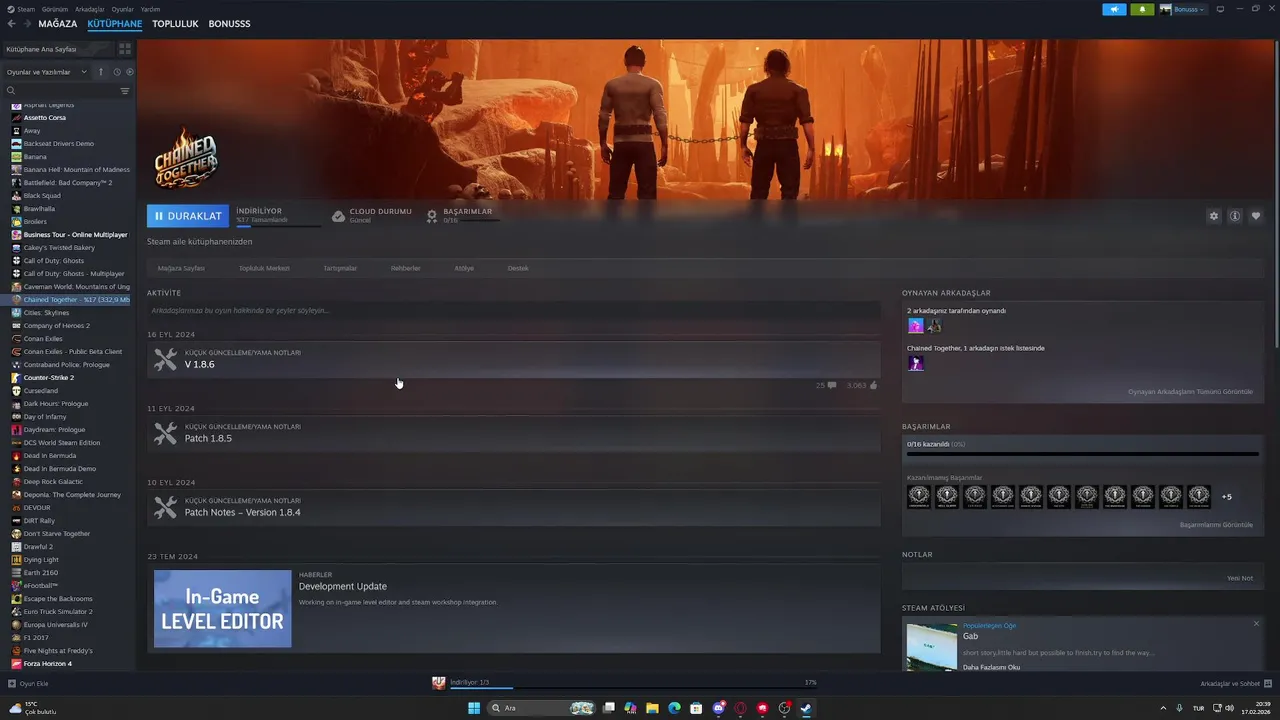This screenshot has width=1280, height=720.
Task: Show the +5 more achievements
Action: [1227, 497]
